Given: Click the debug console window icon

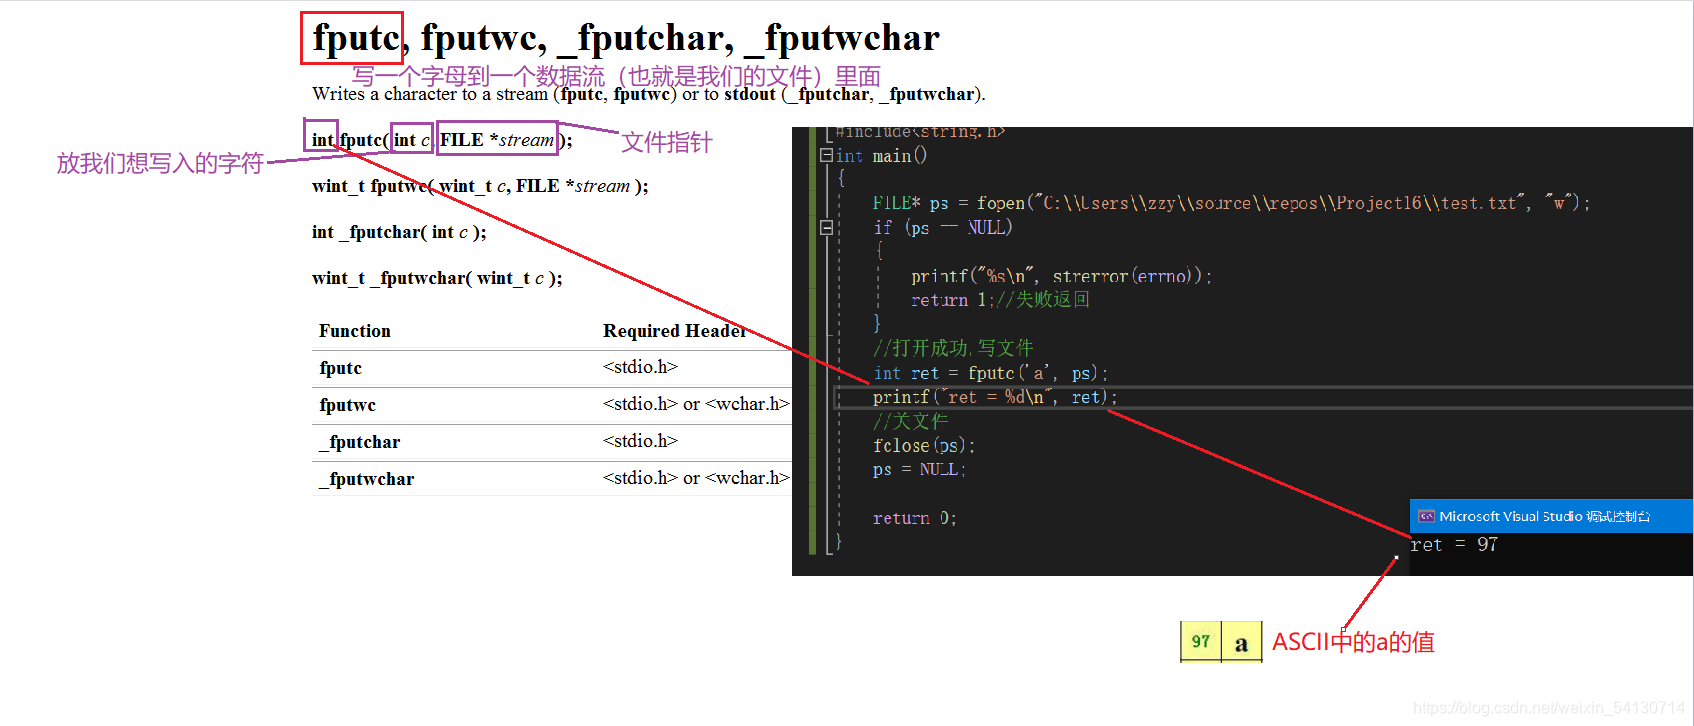Looking at the screenshot, I should (1426, 516).
